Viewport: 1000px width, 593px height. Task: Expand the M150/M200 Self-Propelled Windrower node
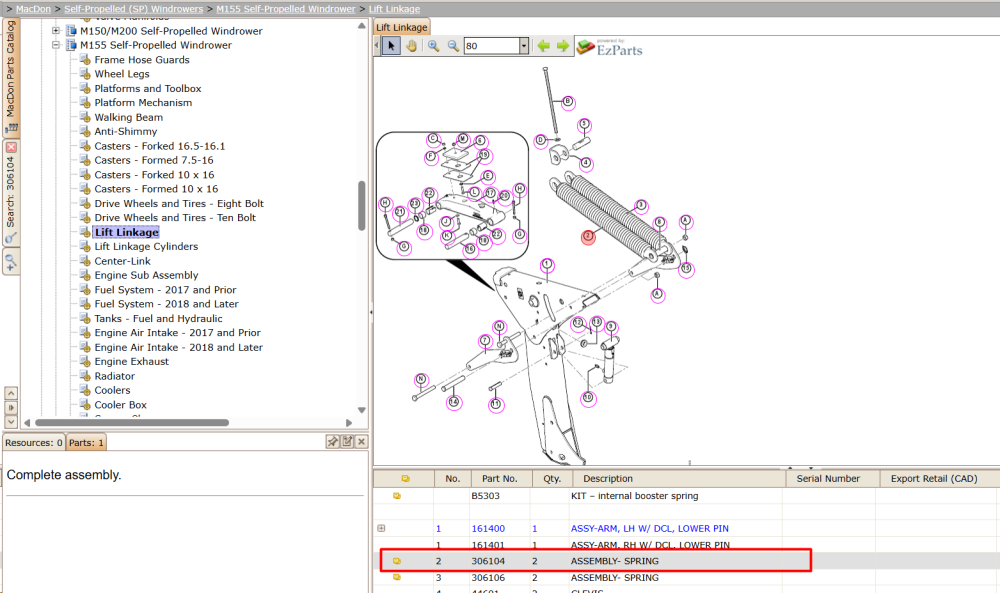(56, 31)
